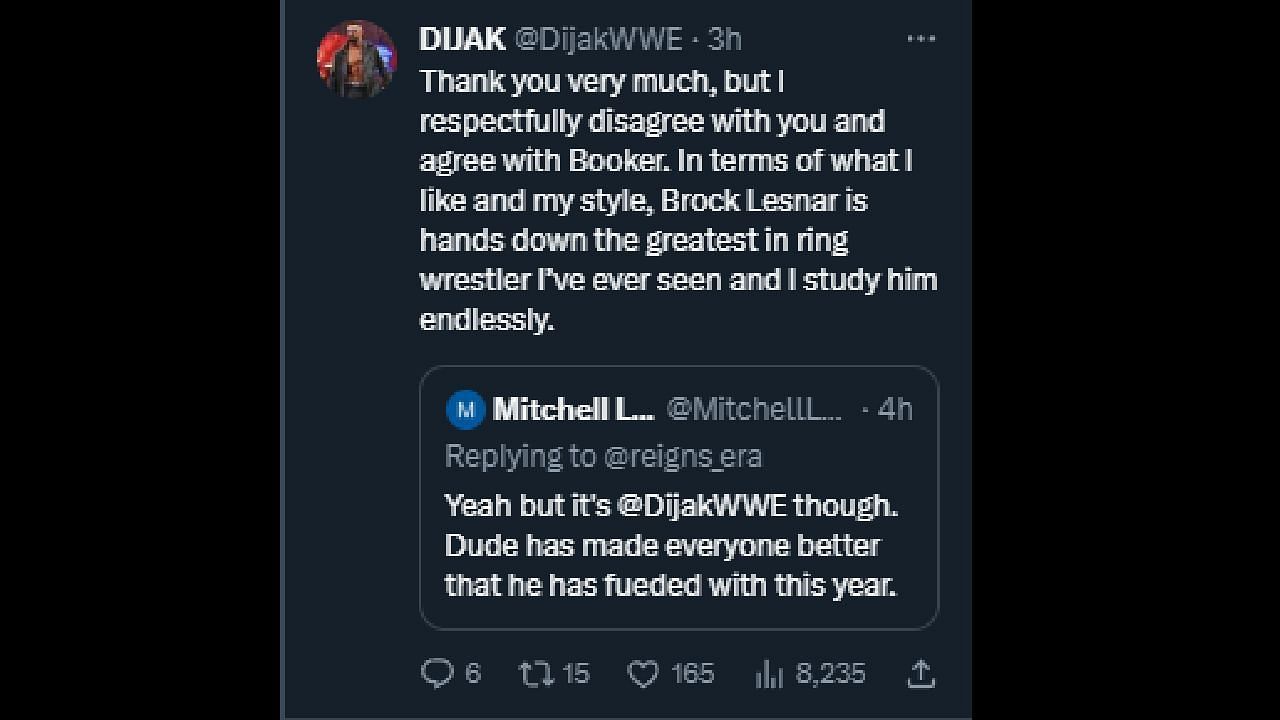The width and height of the screenshot is (1280, 720).
Task: Open the 3h tweet timestamp
Action: 724,39
